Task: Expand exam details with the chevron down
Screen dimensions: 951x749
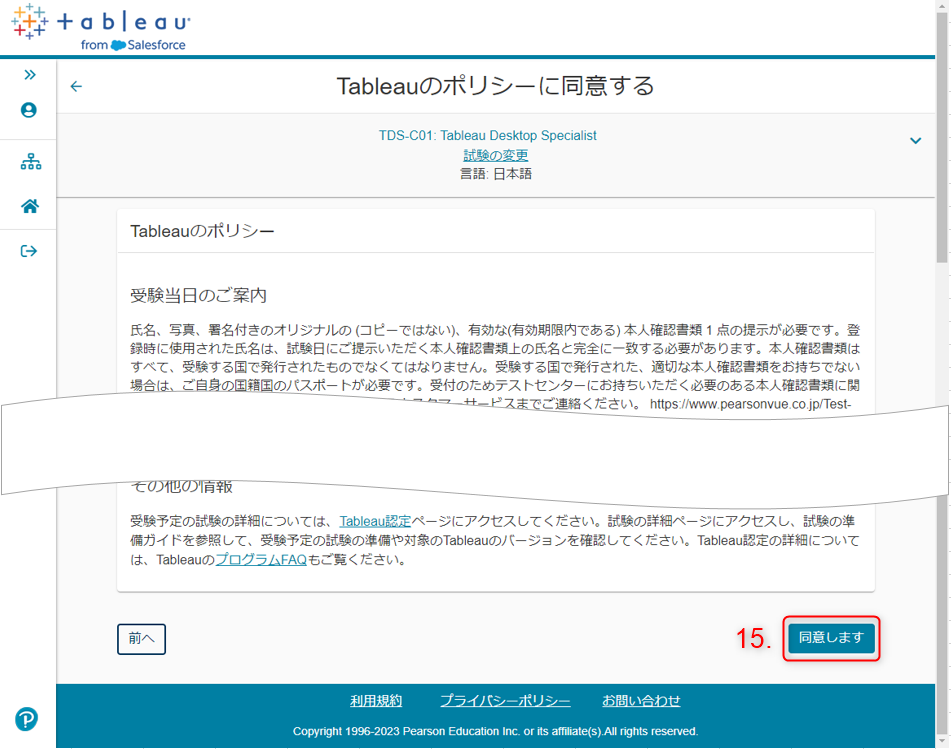Action: click(915, 141)
